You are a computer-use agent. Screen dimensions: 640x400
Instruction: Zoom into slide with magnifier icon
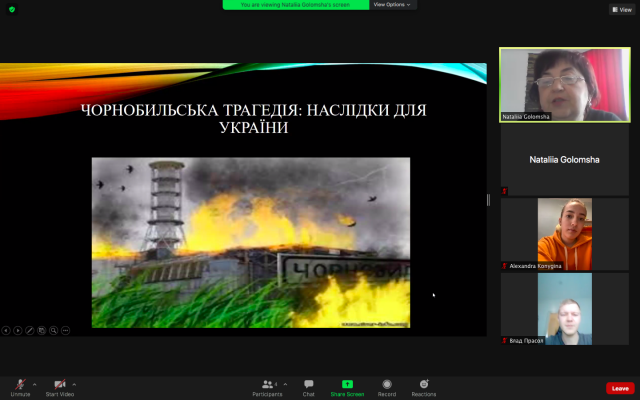[53, 330]
